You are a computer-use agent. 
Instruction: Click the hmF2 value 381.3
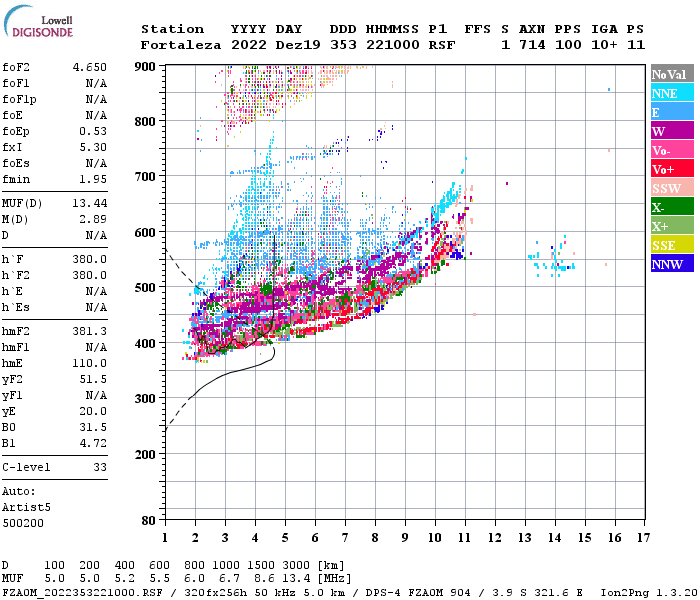click(90, 331)
